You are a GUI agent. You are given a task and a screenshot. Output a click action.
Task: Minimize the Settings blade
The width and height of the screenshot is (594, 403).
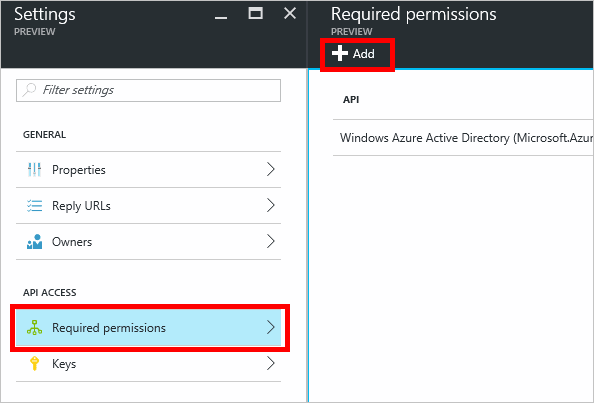(221, 17)
